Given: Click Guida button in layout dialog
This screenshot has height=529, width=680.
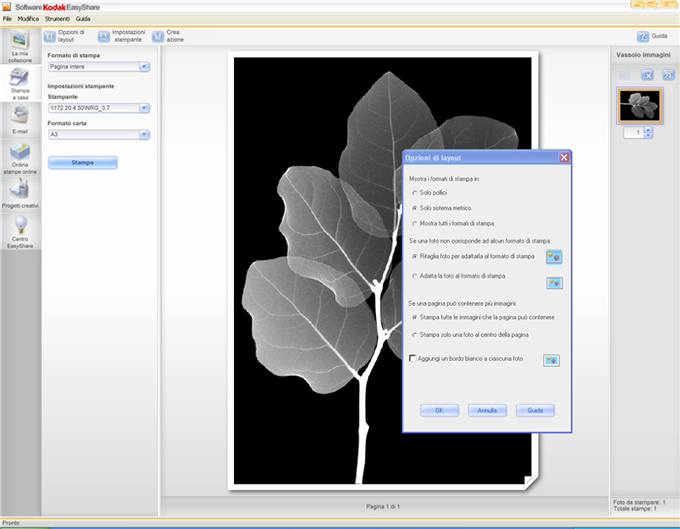Looking at the screenshot, I should 535,410.
